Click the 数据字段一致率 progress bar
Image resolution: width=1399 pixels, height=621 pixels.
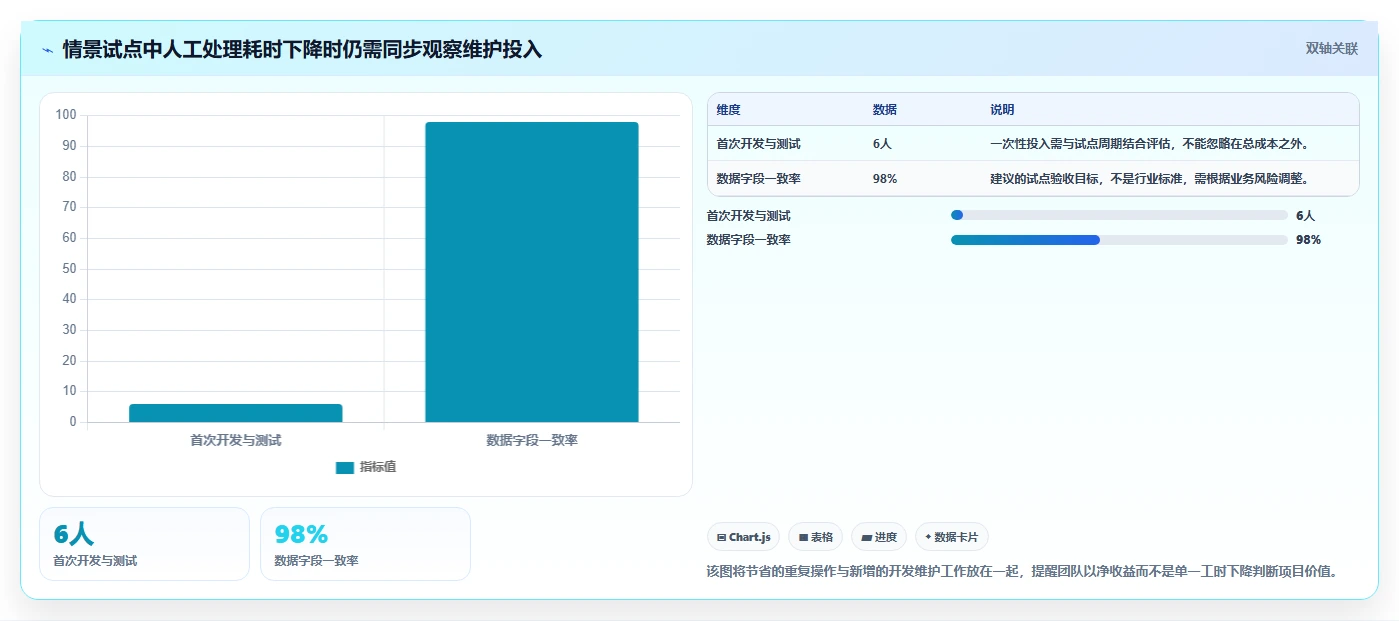(1119, 240)
